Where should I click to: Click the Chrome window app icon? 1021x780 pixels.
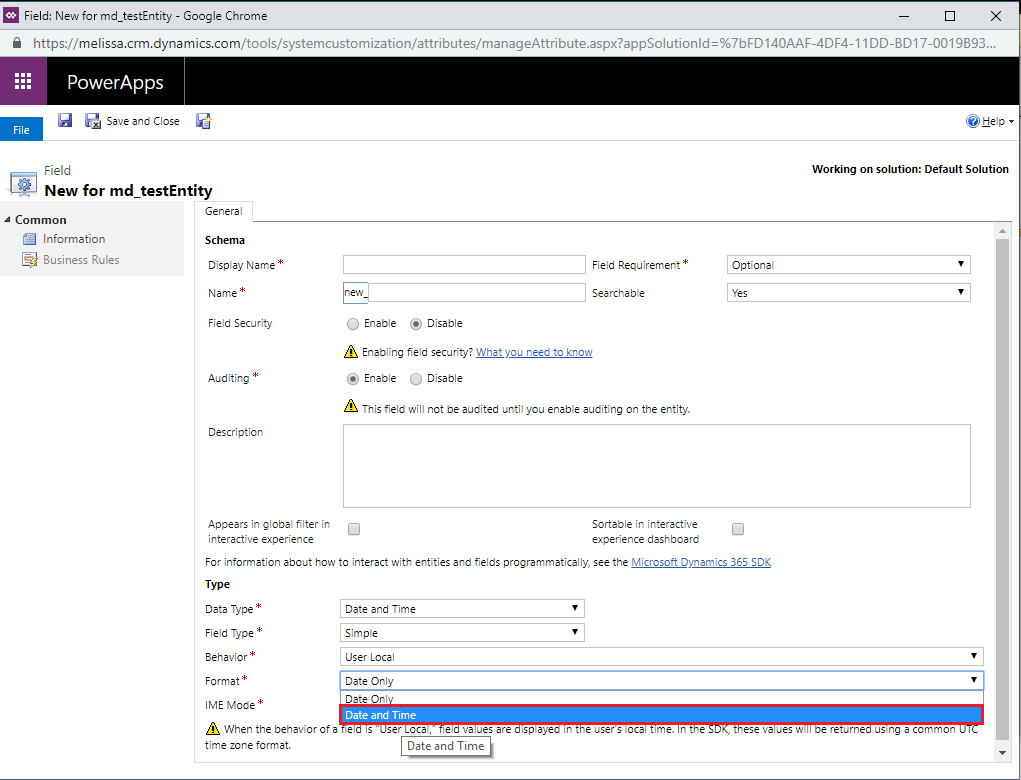click(11, 15)
